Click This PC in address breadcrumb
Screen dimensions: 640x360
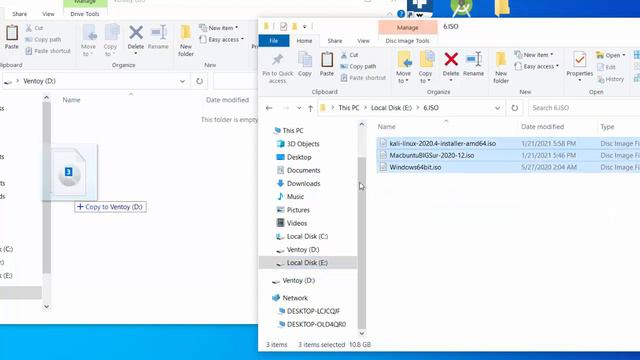tap(349, 108)
